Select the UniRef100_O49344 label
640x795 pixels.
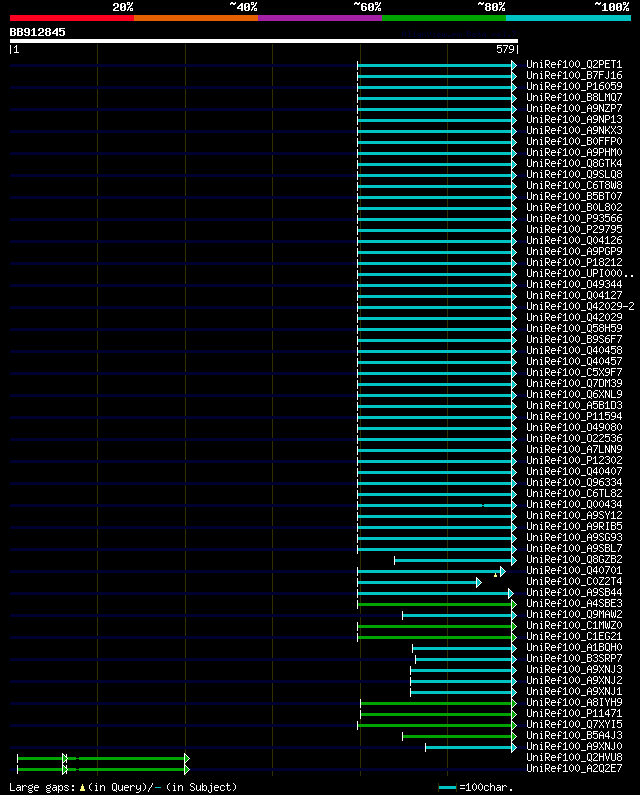pyautogui.click(x=574, y=284)
